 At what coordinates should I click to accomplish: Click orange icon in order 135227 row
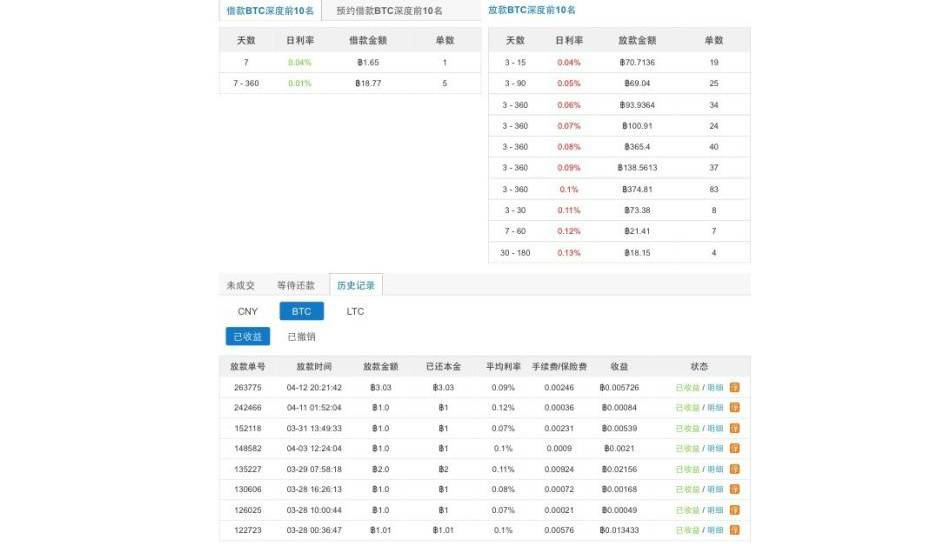click(x=734, y=469)
